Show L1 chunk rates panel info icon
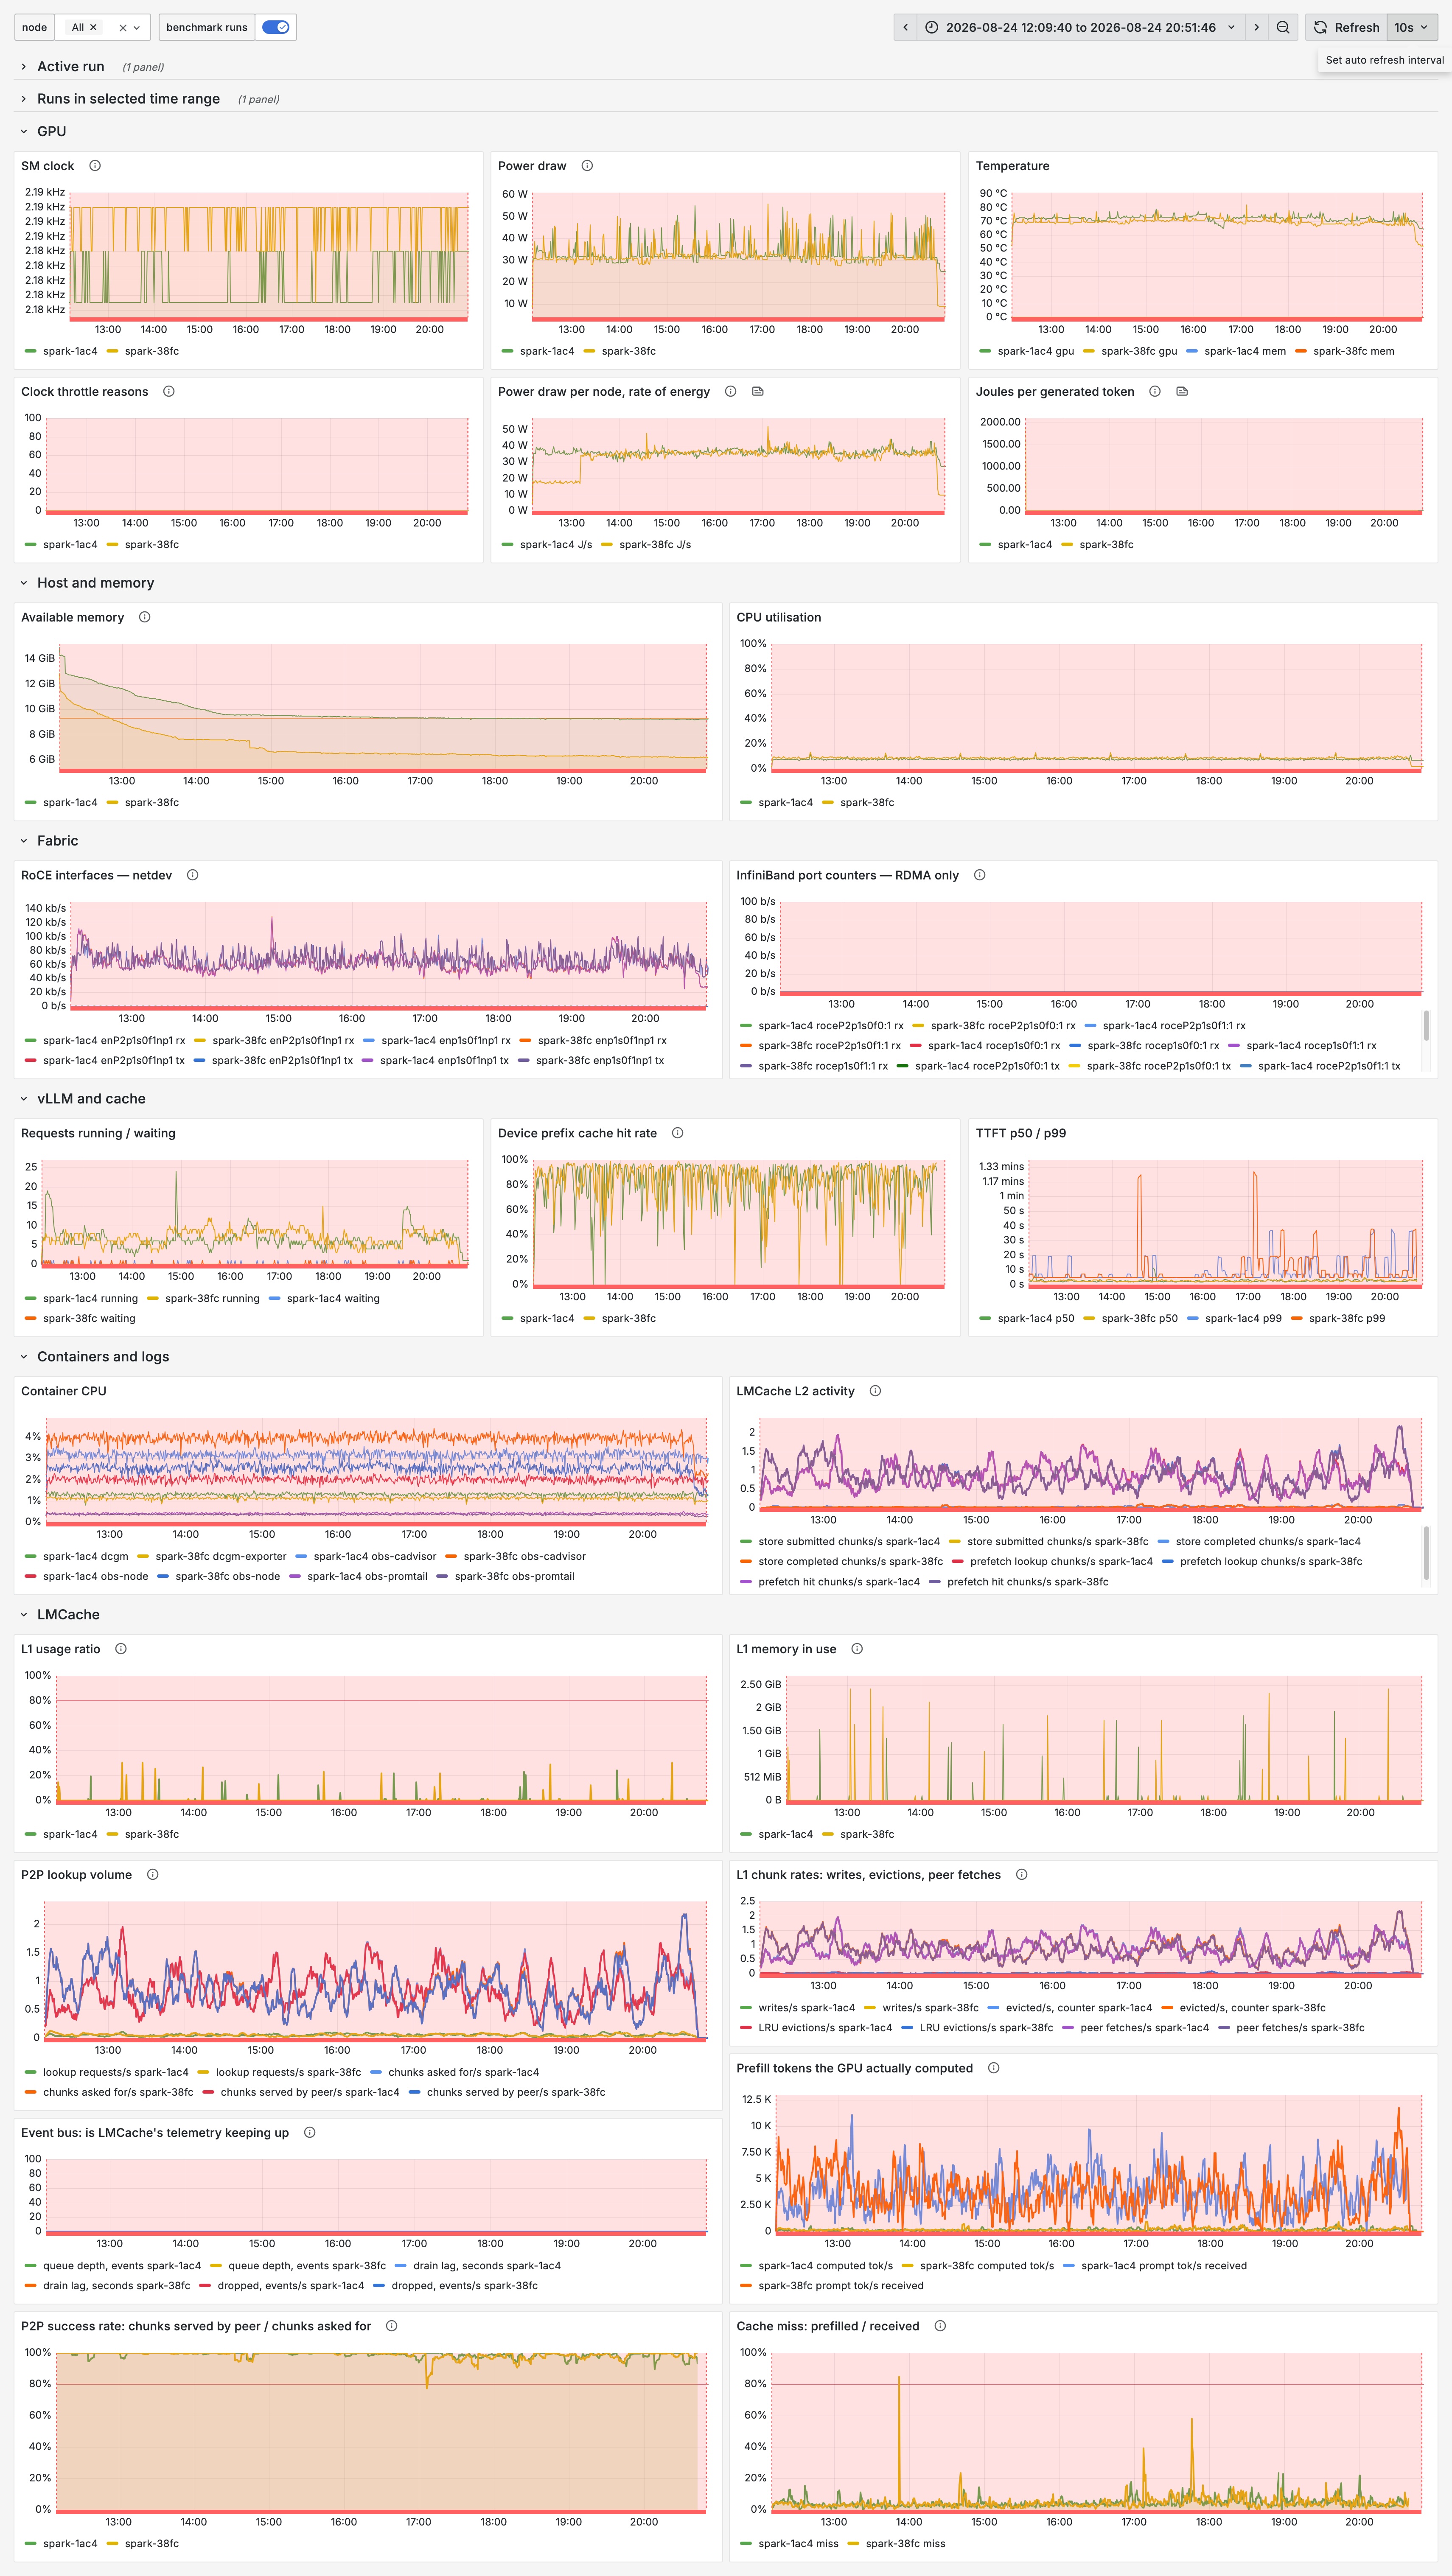Screen dimensions: 1452x2576 (1022, 1875)
